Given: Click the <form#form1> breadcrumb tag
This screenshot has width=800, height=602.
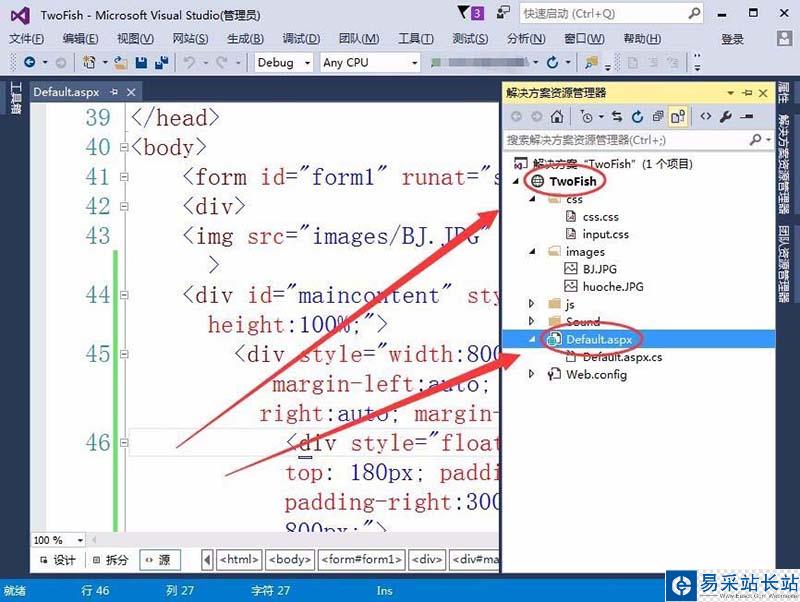Looking at the screenshot, I should pos(362,560).
